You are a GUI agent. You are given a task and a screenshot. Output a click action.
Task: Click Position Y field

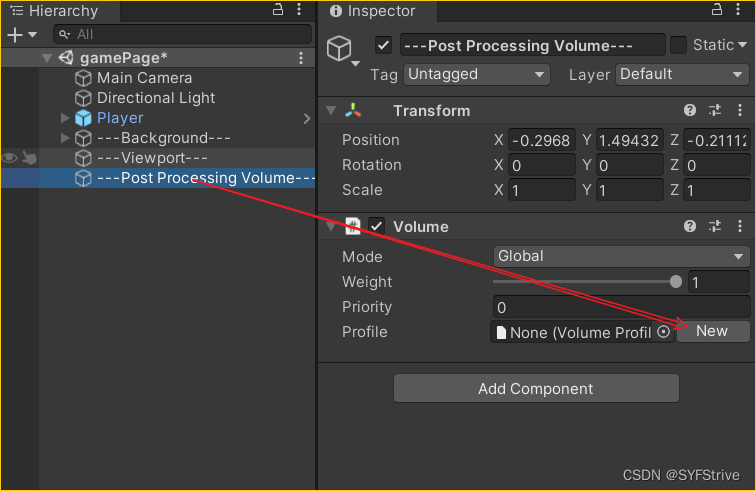(x=630, y=140)
